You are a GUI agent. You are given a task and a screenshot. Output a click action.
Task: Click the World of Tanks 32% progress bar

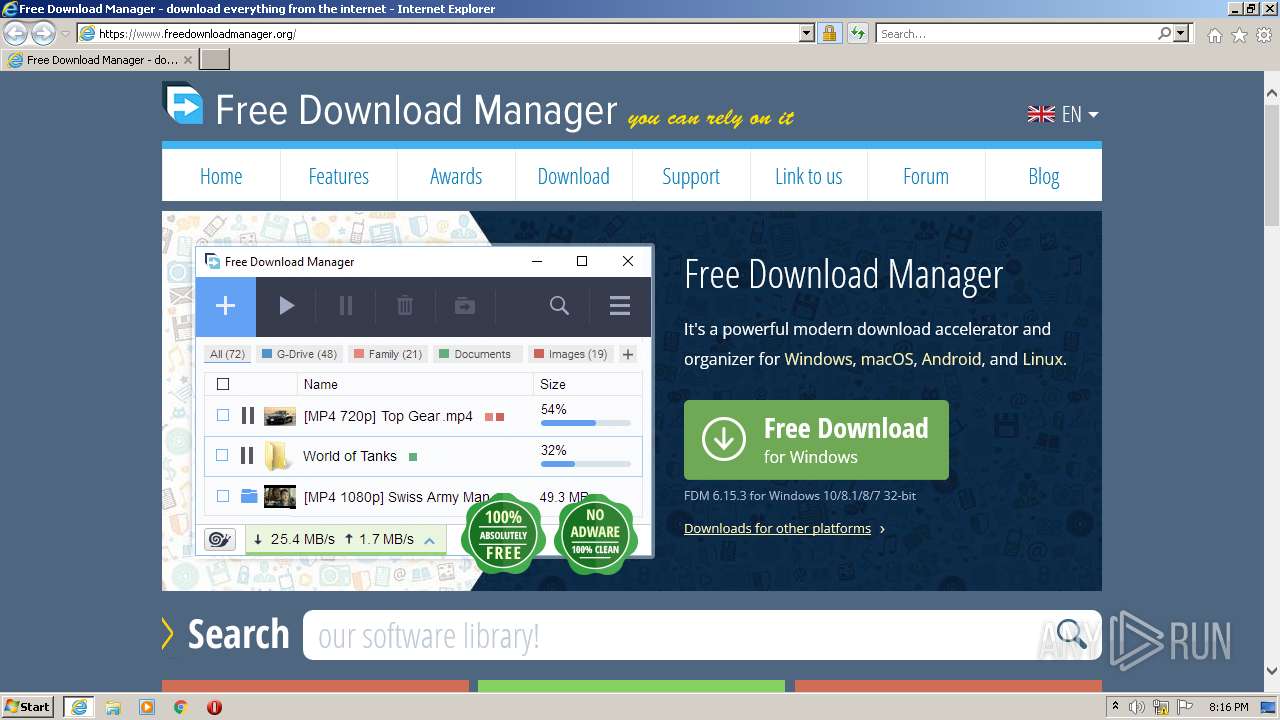pos(586,464)
